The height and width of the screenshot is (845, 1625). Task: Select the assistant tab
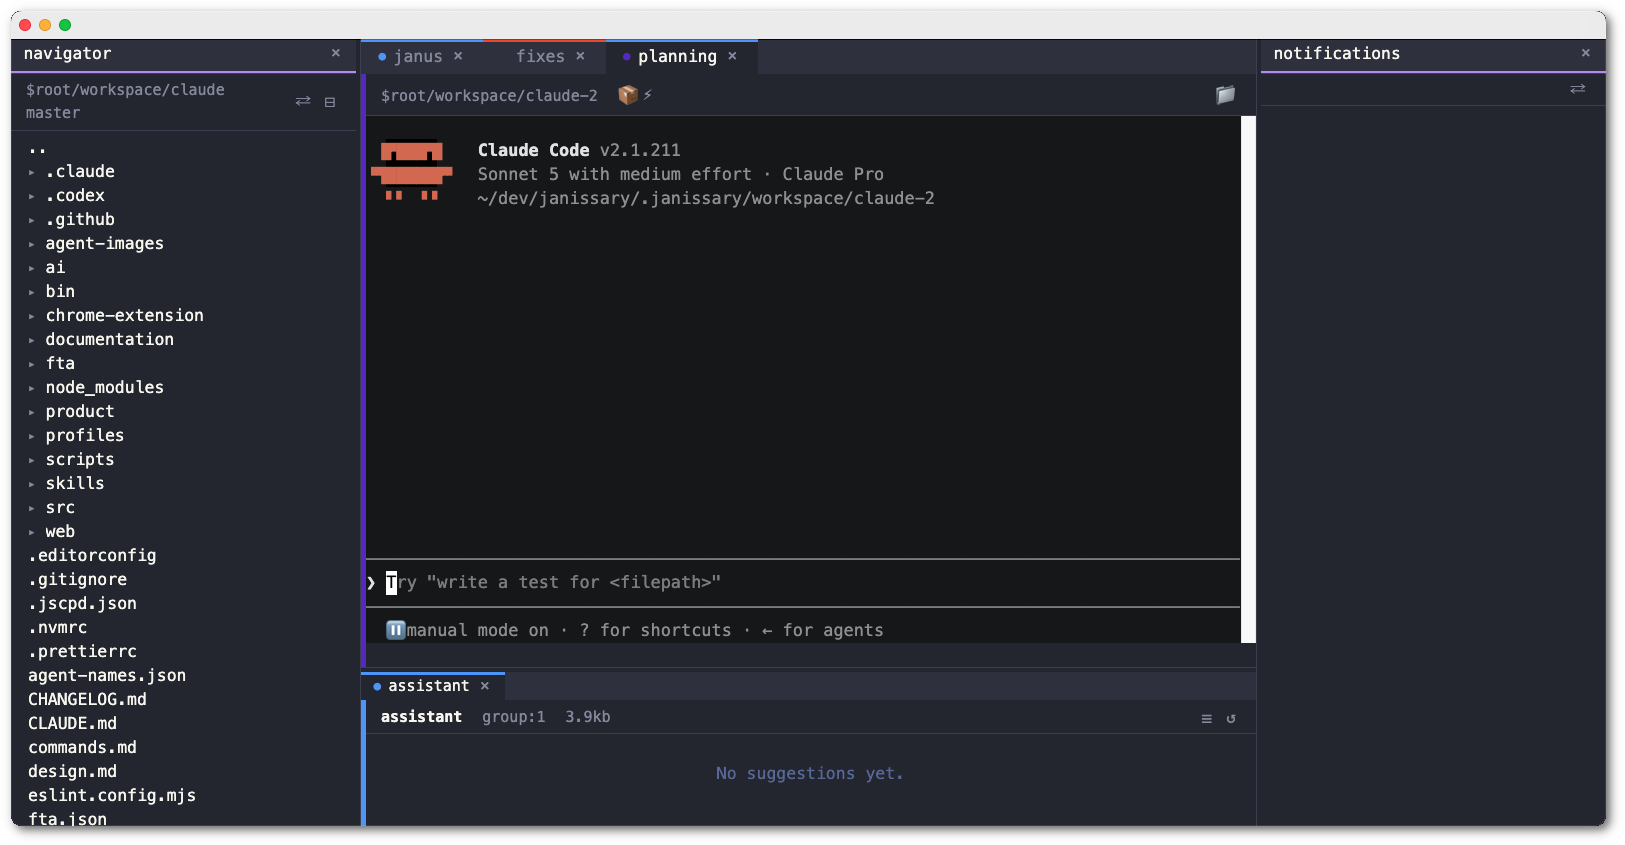pos(428,686)
